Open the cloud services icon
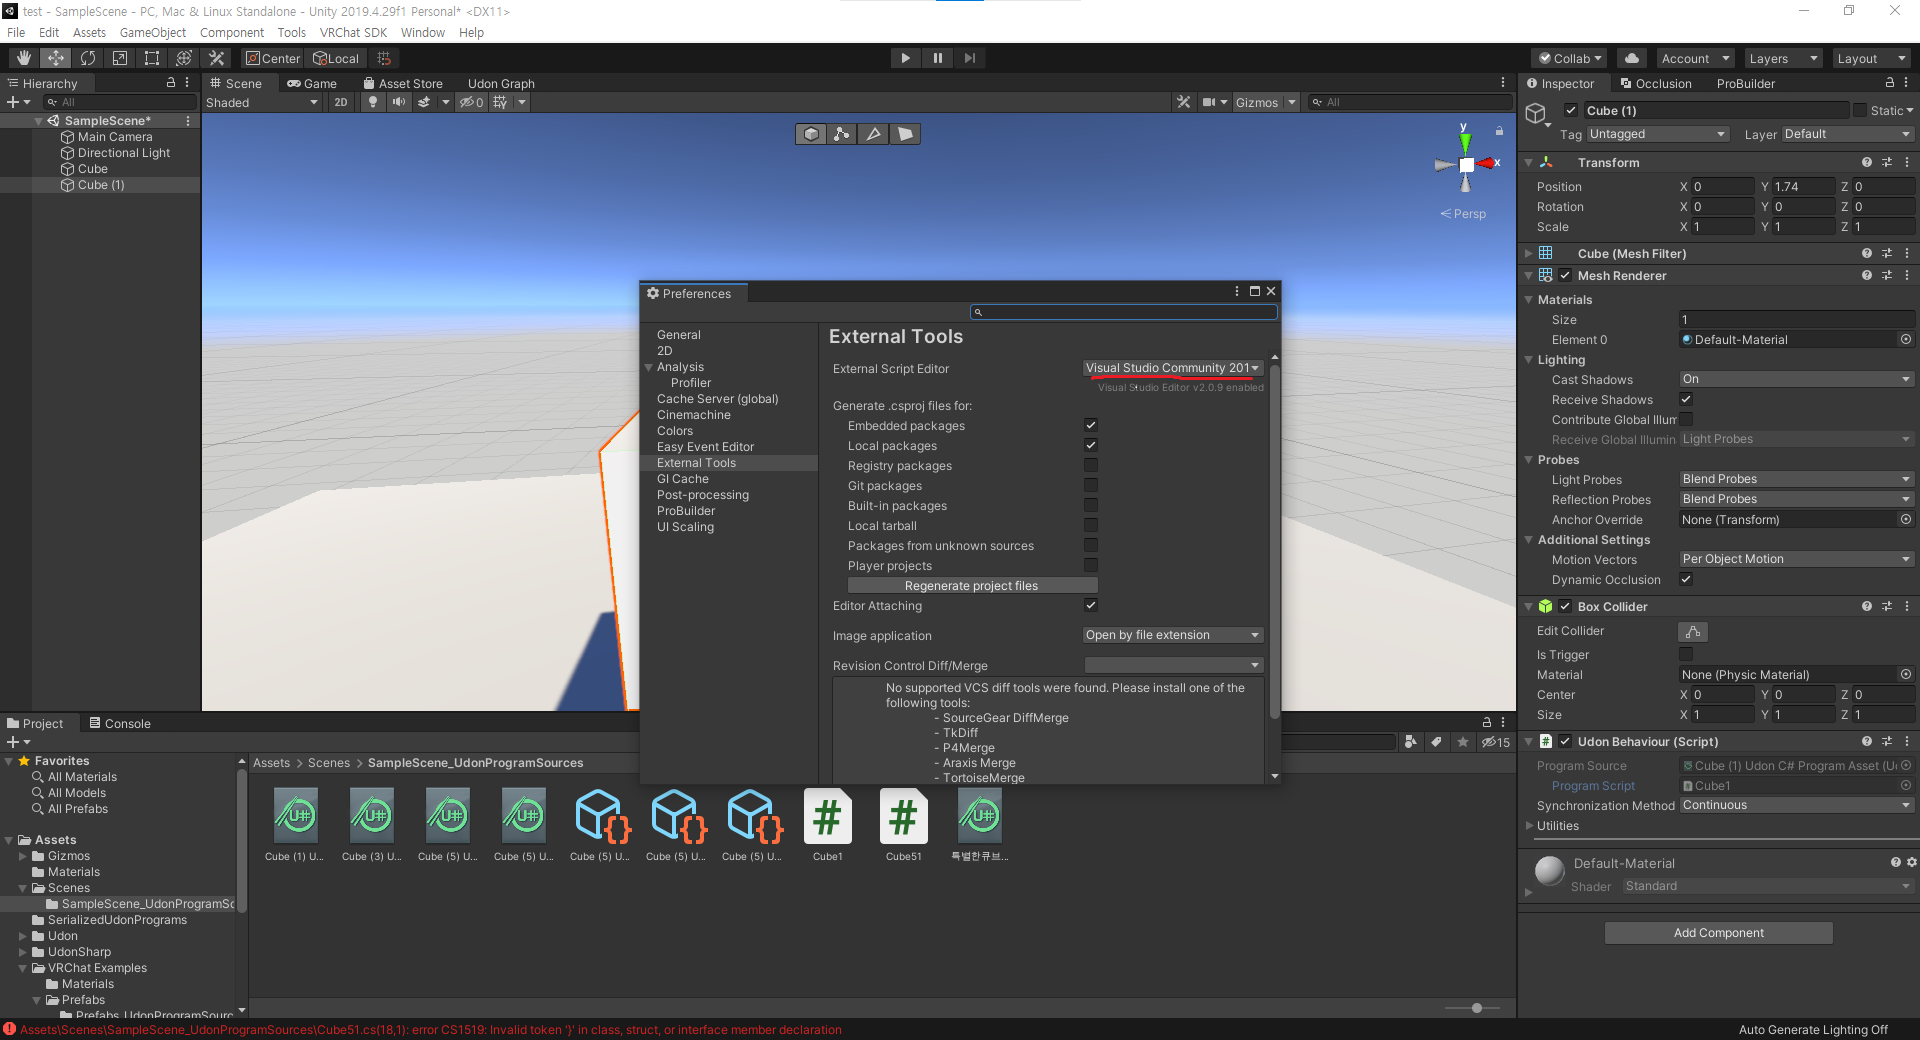Viewport: 1920px width, 1040px height. [1632, 58]
